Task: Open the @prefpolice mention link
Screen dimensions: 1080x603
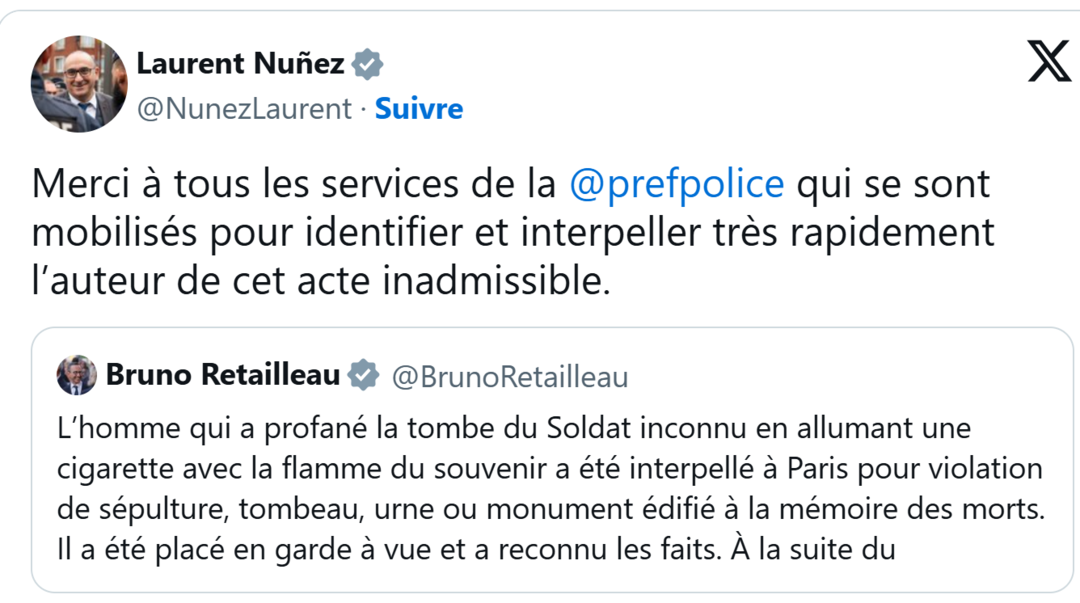Action: [676, 185]
